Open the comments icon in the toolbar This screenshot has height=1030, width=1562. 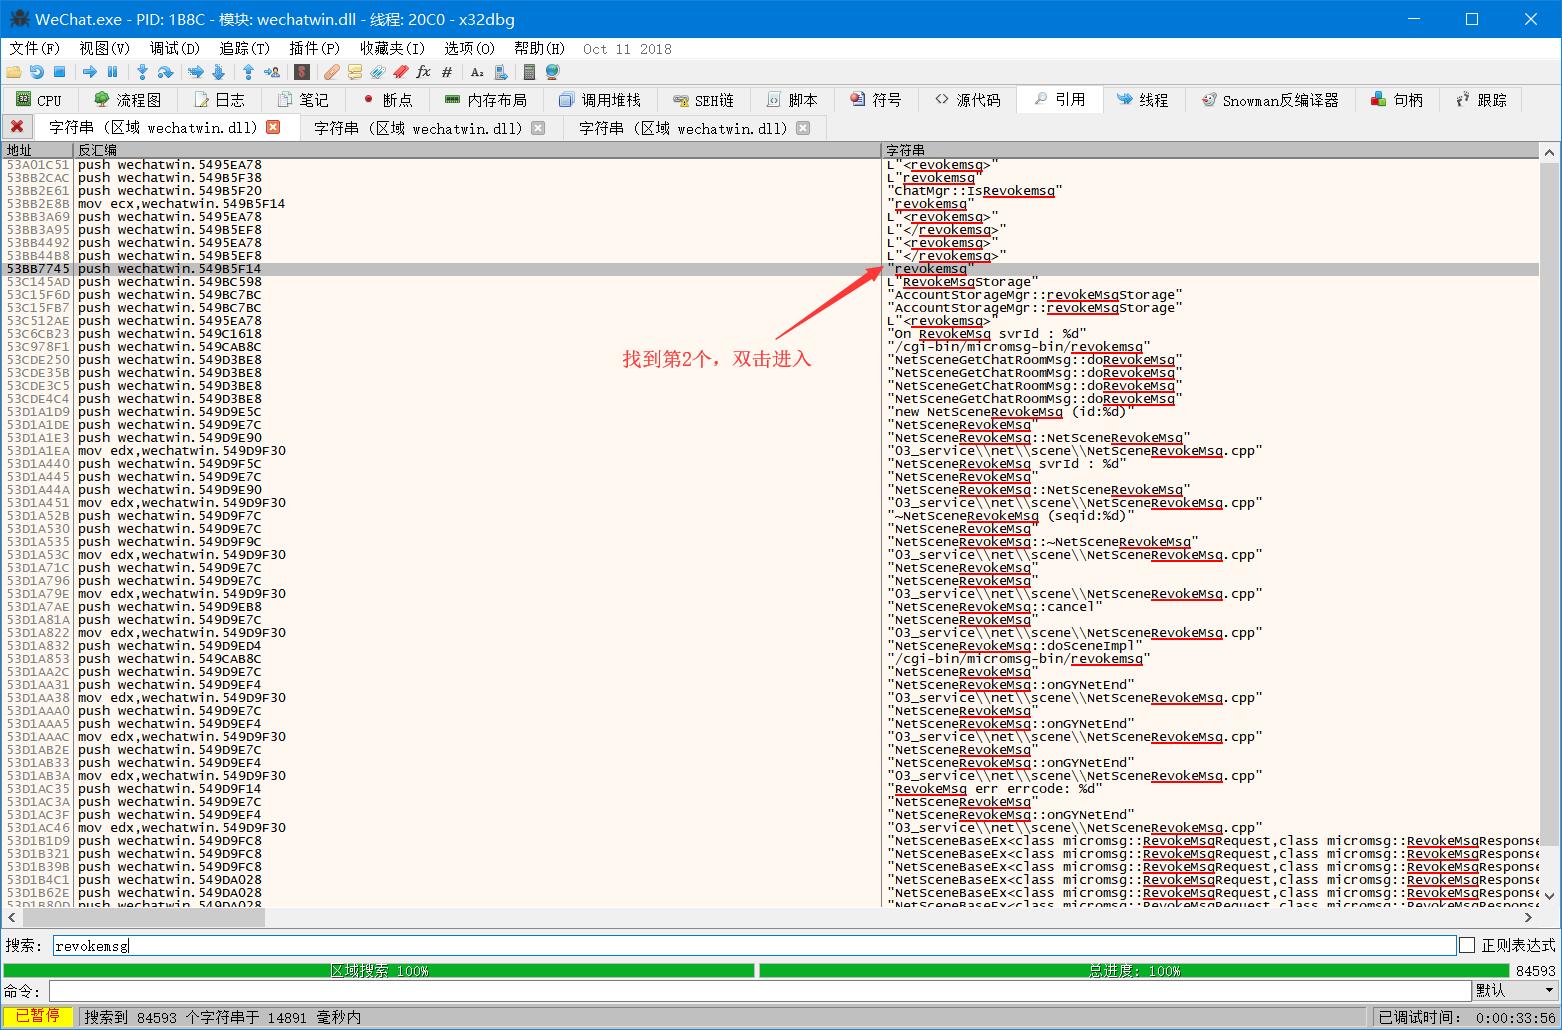355,72
